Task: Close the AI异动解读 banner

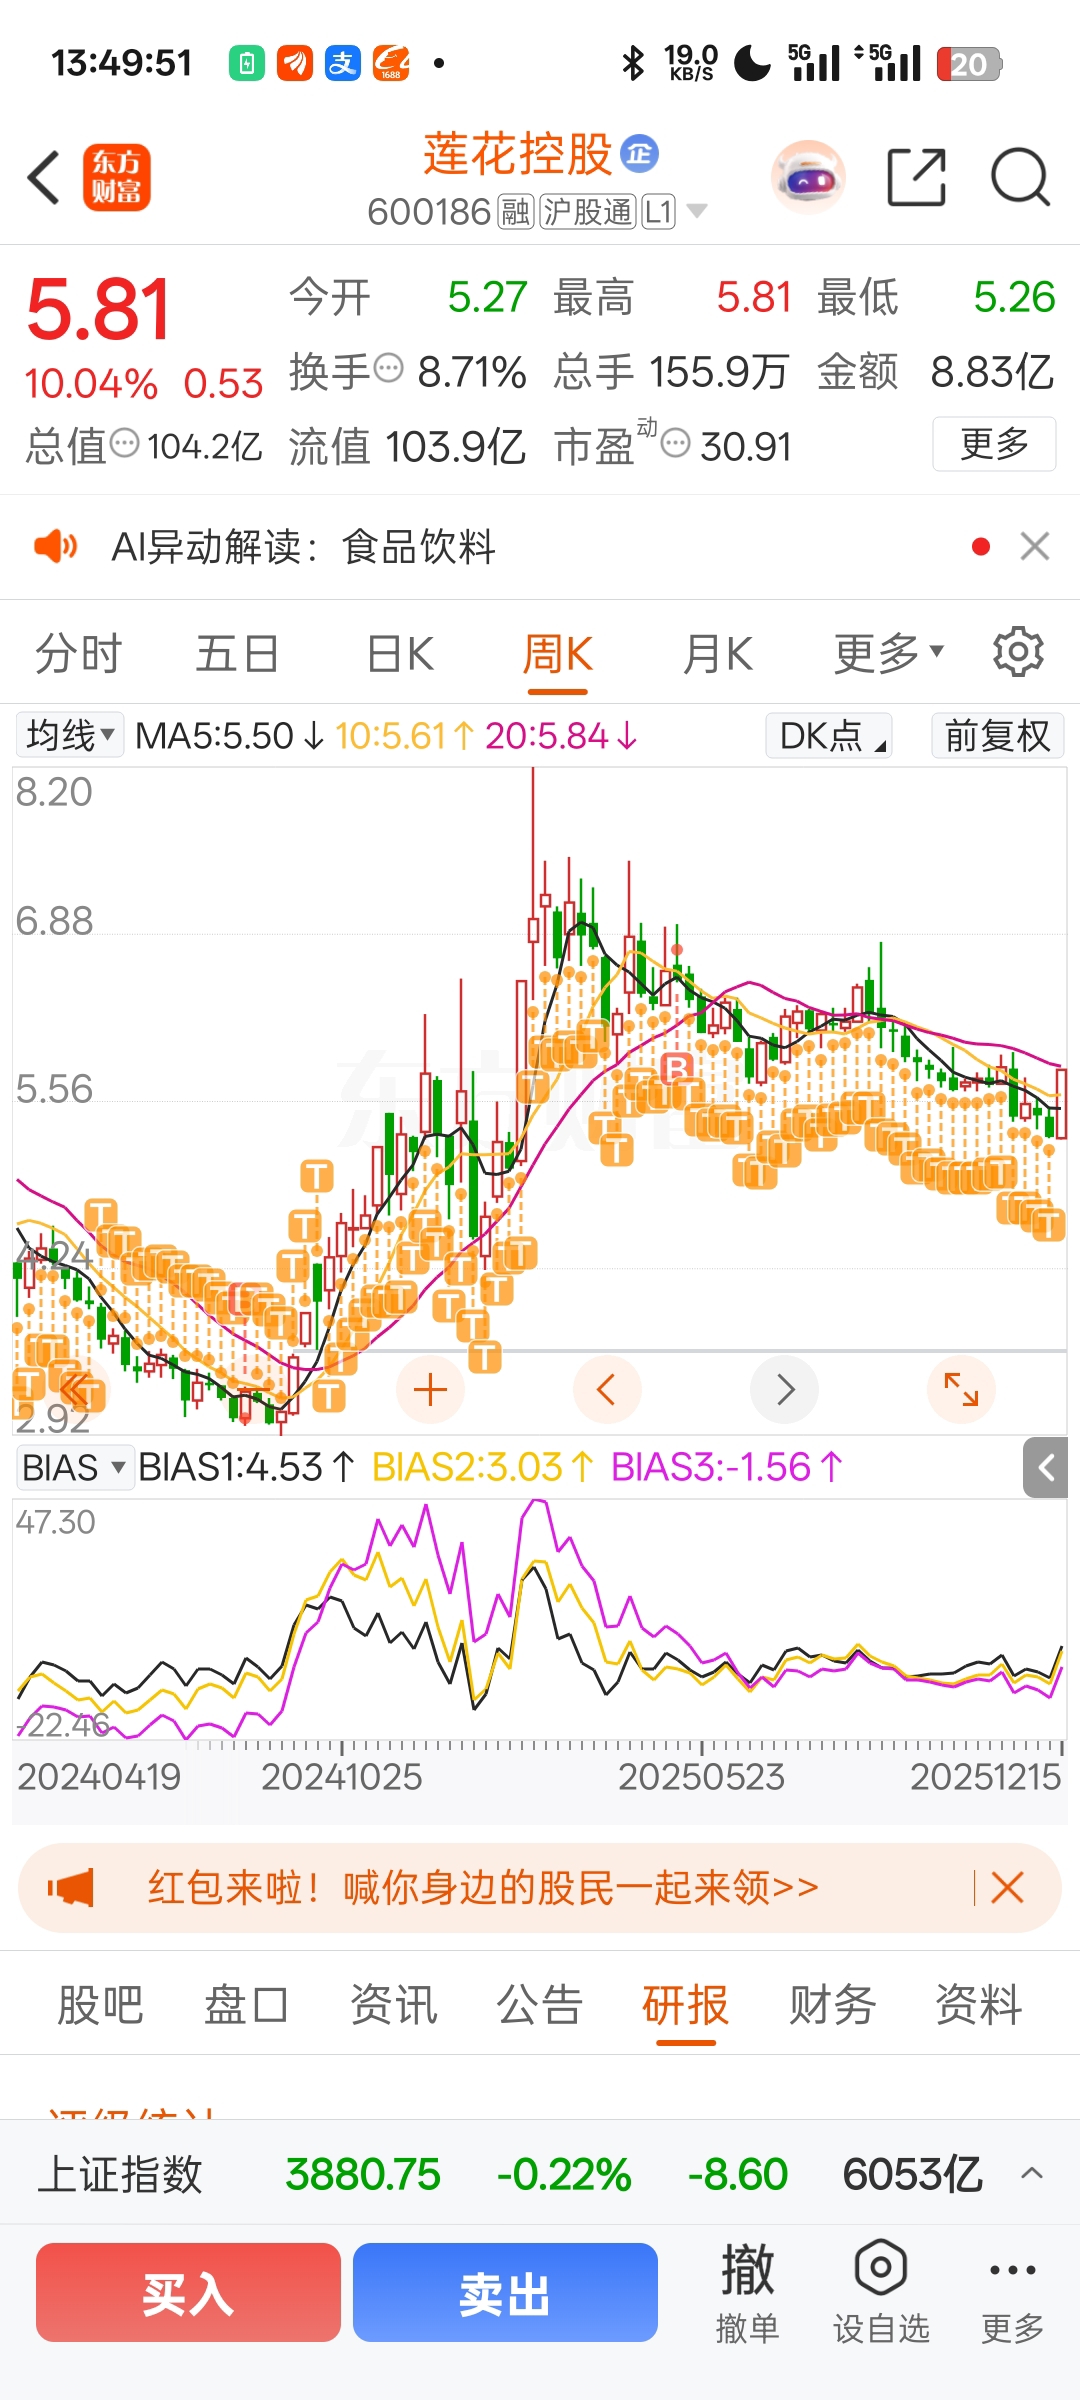Action: pos(1035,546)
